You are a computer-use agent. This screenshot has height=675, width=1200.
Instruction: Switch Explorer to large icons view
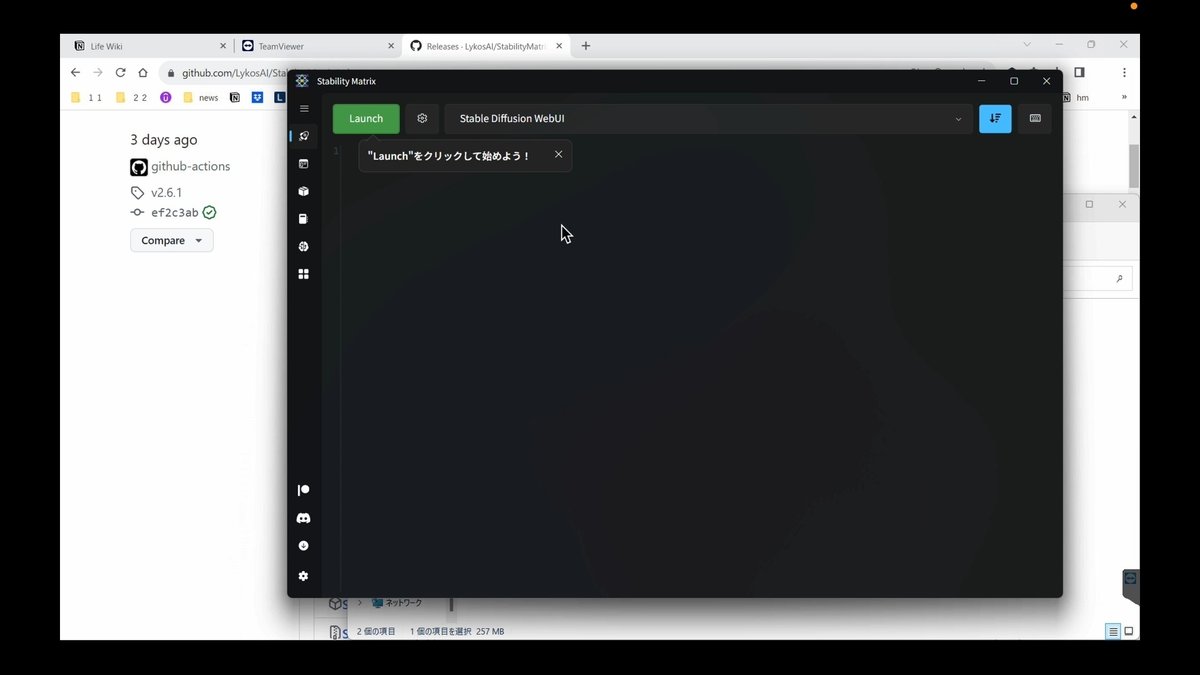tap(1129, 631)
